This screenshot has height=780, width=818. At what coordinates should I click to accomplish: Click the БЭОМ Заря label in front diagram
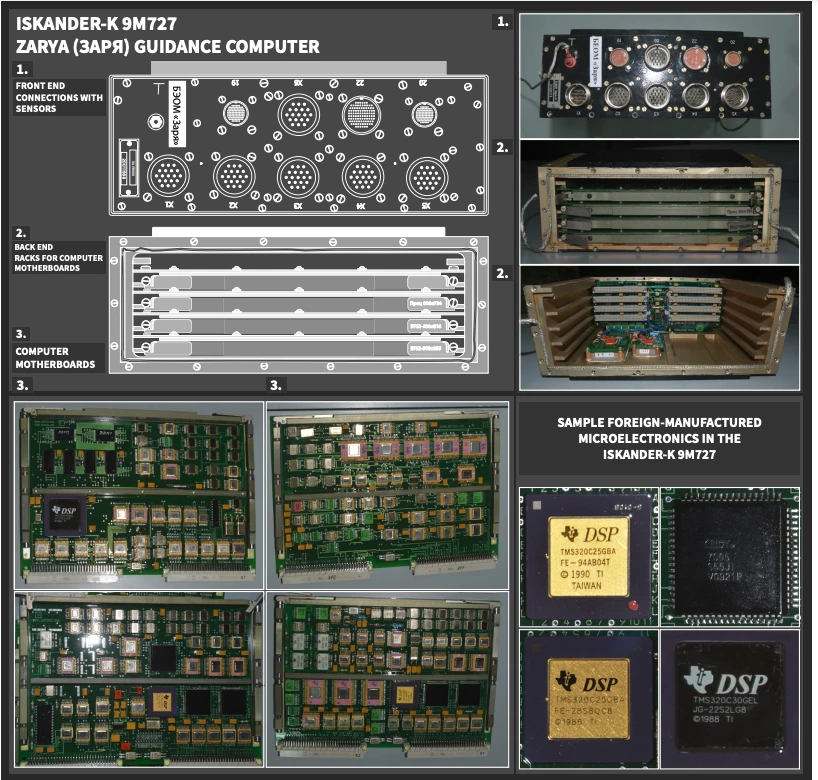pyautogui.click(x=176, y=115)
